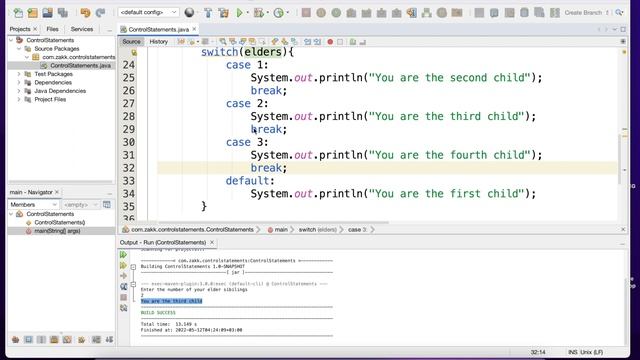640x360 pixels.
Task: Click the New File toolbar icon
Action: [x=18, y=13]
